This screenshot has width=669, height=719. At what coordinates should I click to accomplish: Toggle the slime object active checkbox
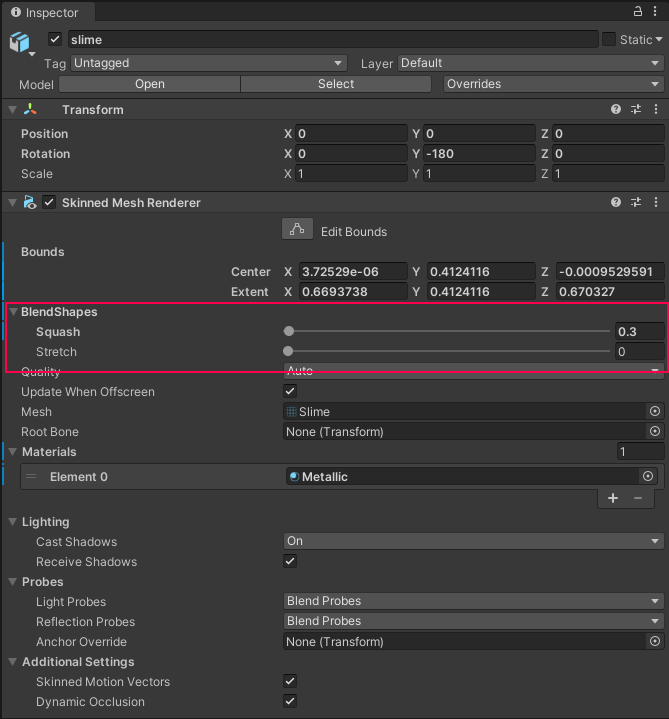(55, 40)
